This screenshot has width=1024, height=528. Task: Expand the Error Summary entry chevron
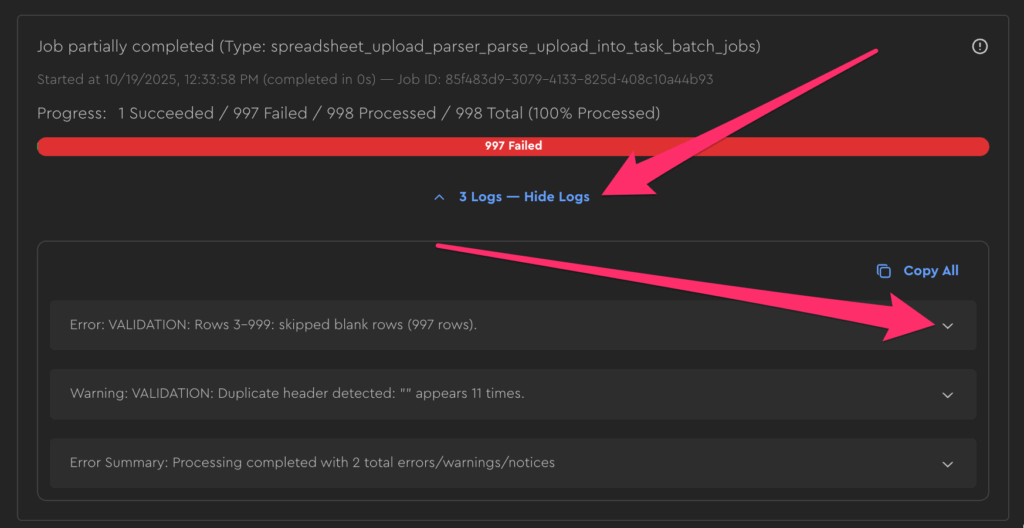pos(948,464)
